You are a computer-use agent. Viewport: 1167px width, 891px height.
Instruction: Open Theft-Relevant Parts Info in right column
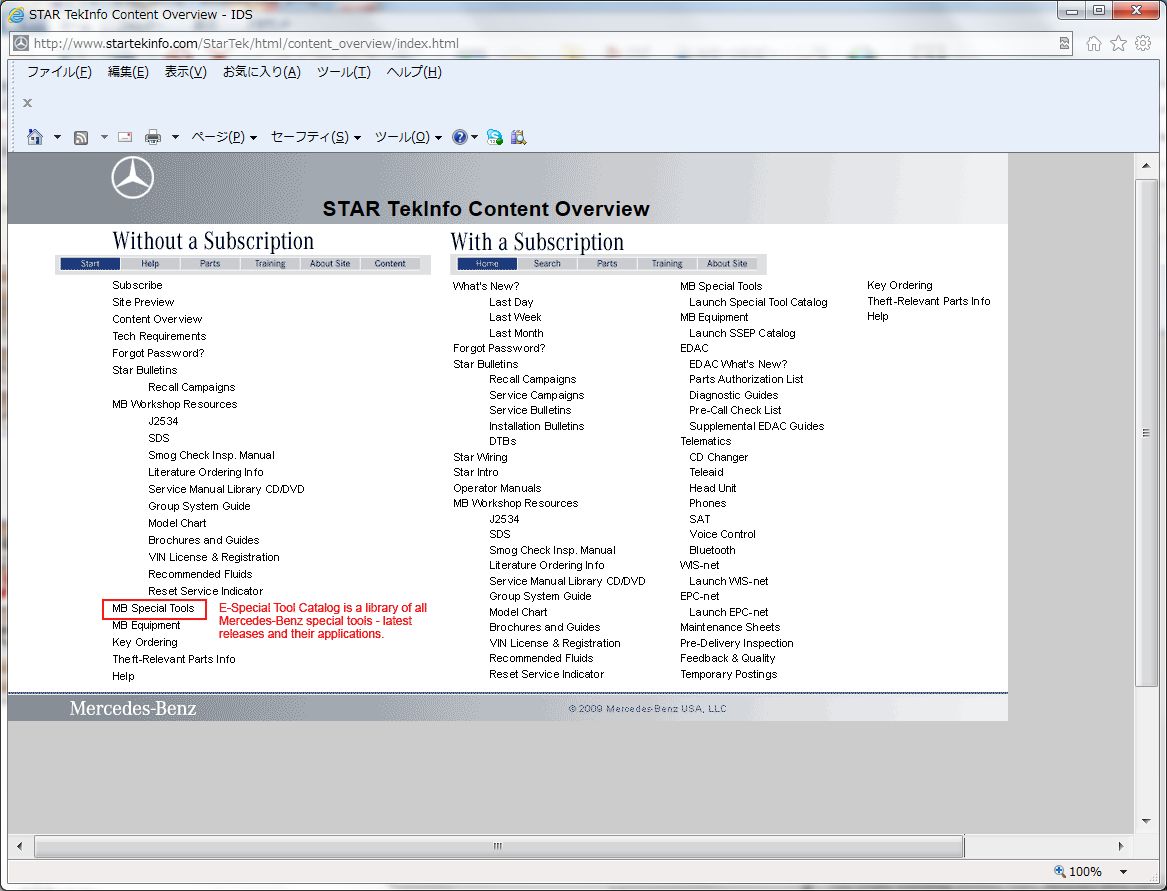click(x=929, y=301)
